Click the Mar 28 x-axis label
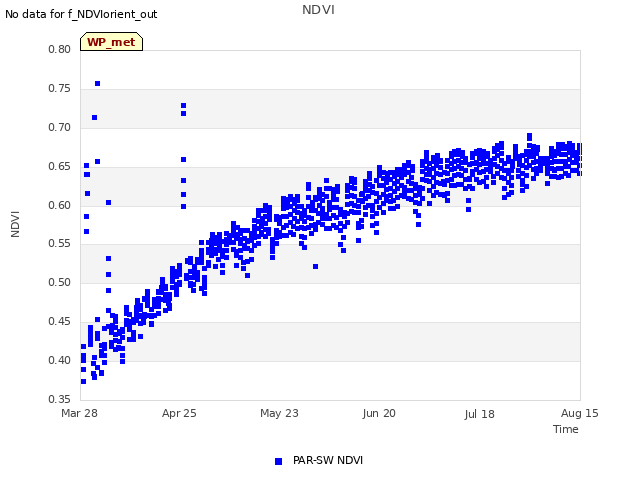Screen dimensions: 640x480 pyautogui.click(x=80, y=413)
